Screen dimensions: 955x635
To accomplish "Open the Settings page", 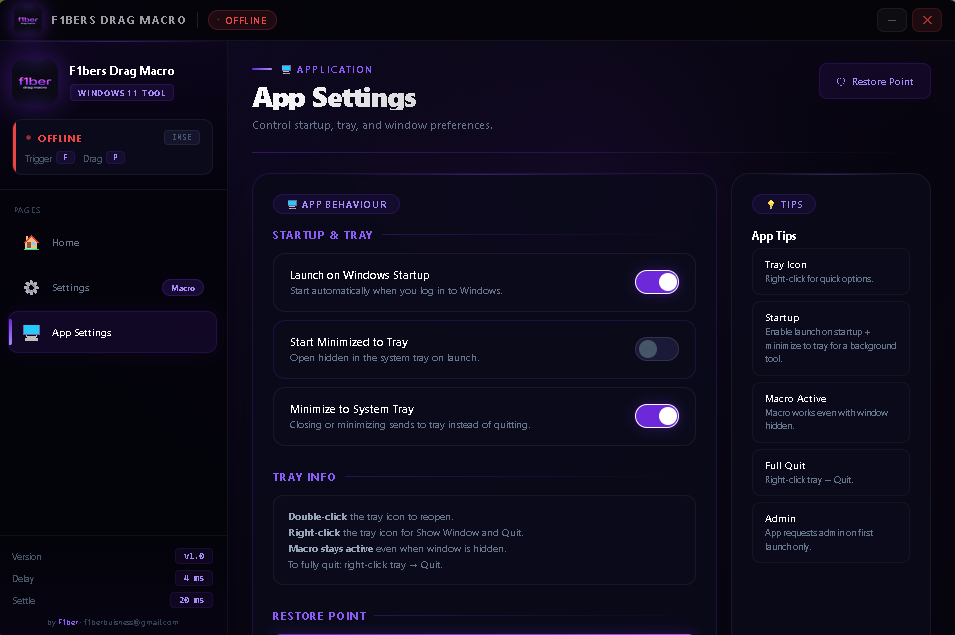I will [x=113, y=287].
